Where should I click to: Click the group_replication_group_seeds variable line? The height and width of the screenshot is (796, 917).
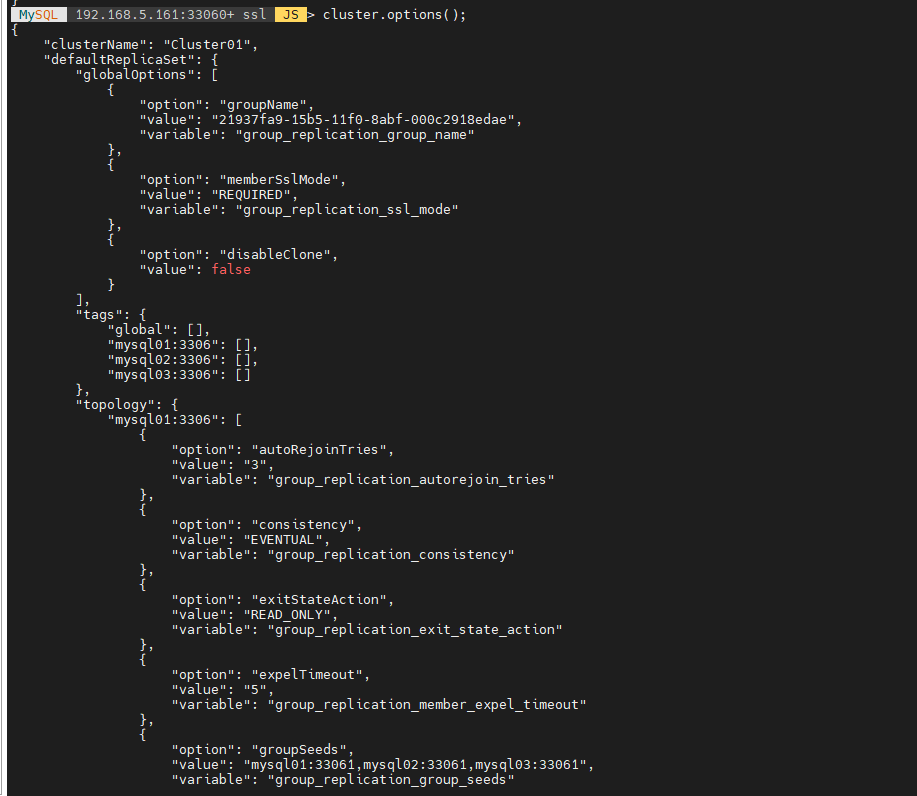point(343,780)
